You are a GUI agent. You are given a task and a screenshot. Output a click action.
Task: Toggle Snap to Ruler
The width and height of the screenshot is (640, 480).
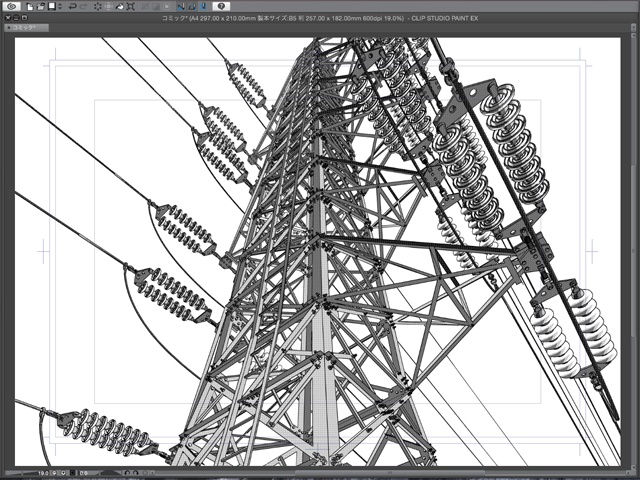tap(180, 6)
